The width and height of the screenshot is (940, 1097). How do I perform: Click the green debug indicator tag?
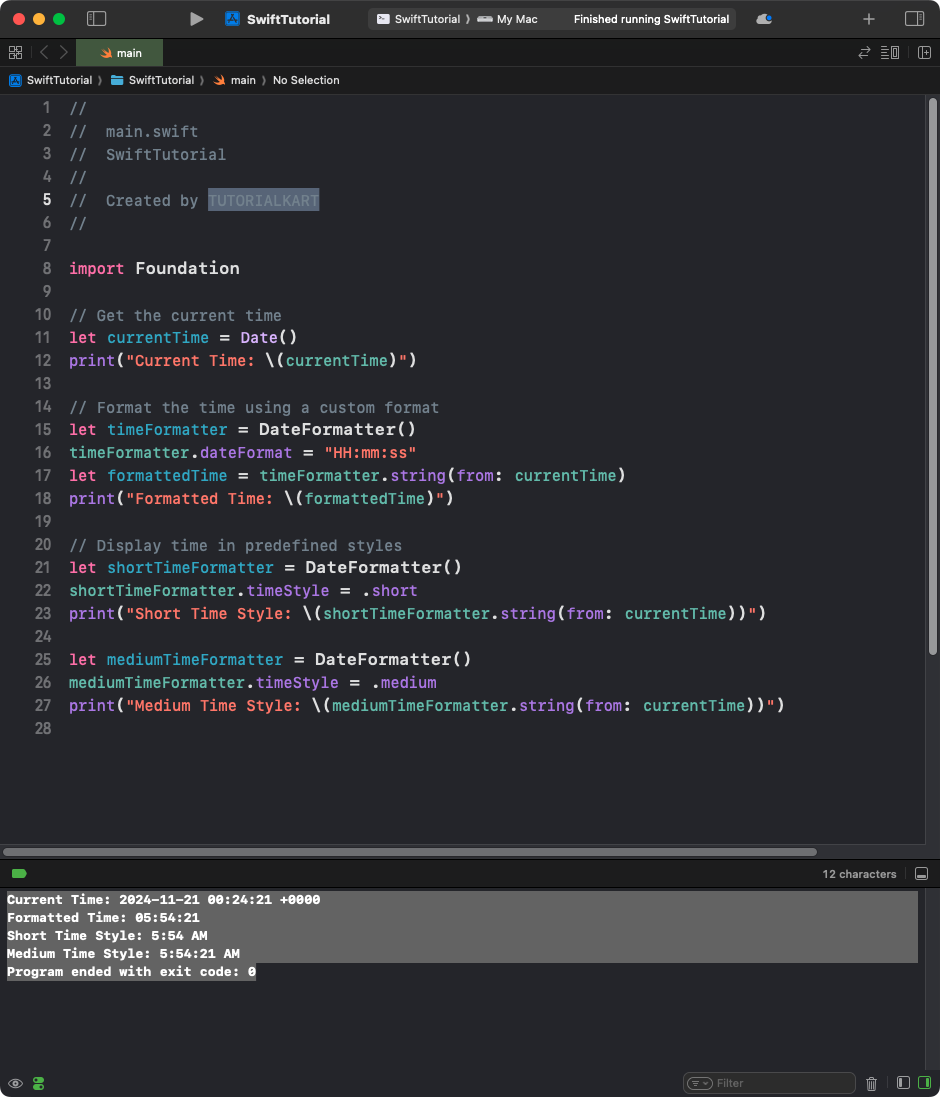(x=20, y=873)
